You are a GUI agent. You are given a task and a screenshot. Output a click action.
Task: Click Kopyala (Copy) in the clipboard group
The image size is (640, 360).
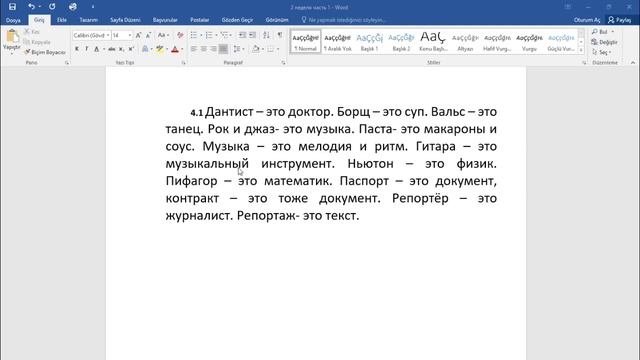pyautogui.click(x=37, y=42)
